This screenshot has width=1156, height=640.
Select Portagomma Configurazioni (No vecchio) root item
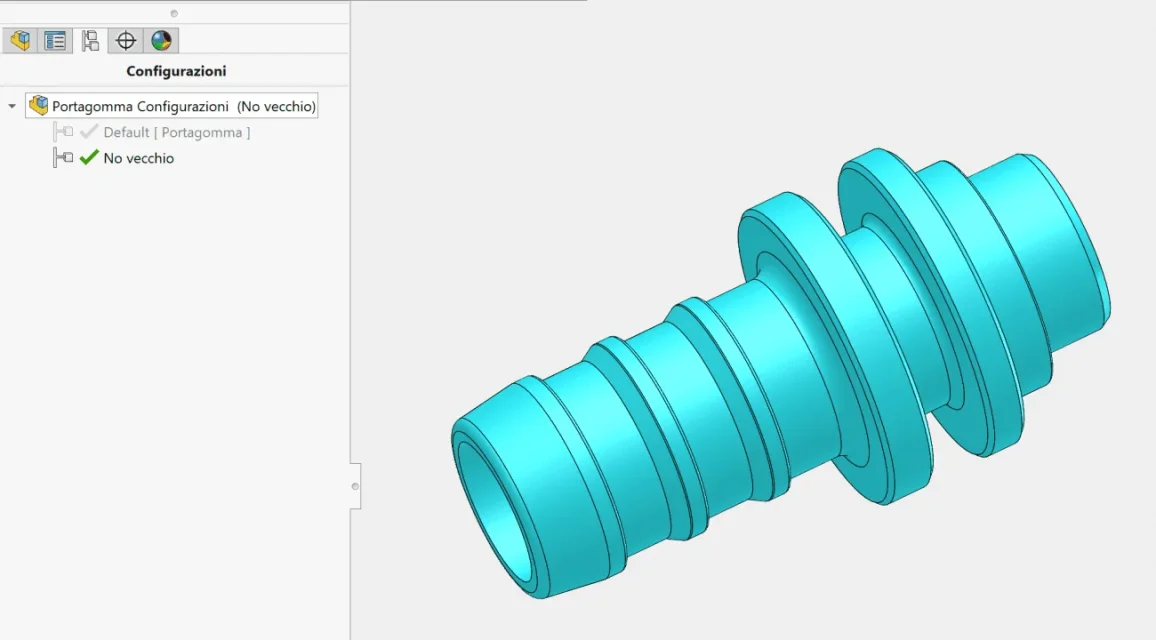(x=172, y=106)
